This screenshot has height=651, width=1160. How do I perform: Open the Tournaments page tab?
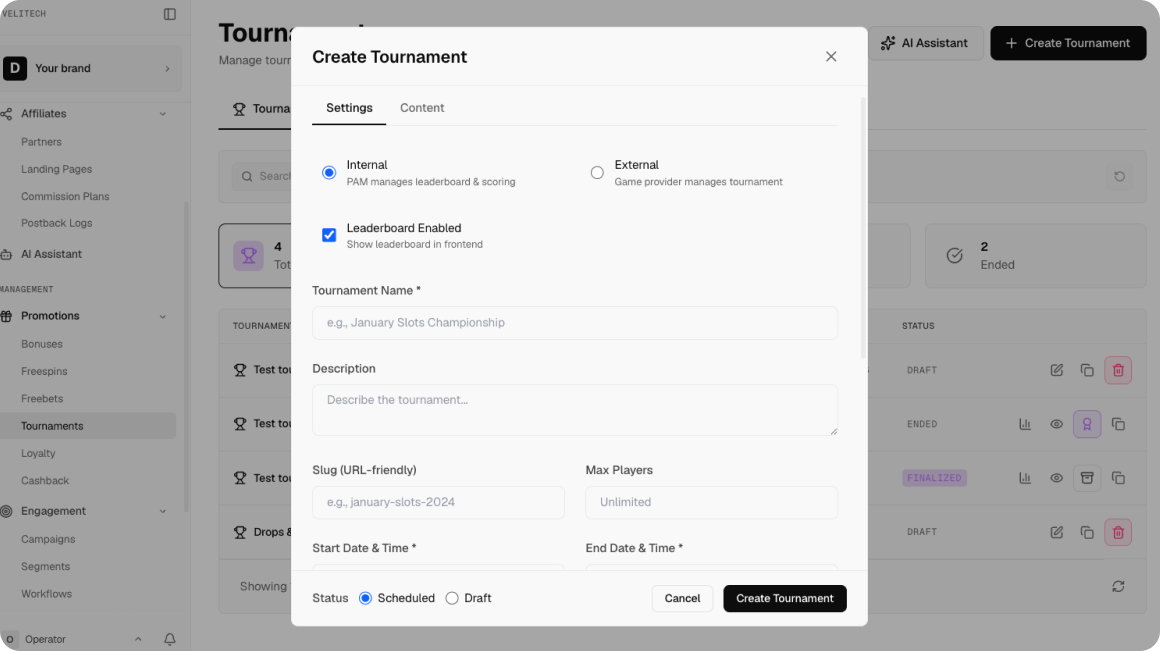(260, 109)
